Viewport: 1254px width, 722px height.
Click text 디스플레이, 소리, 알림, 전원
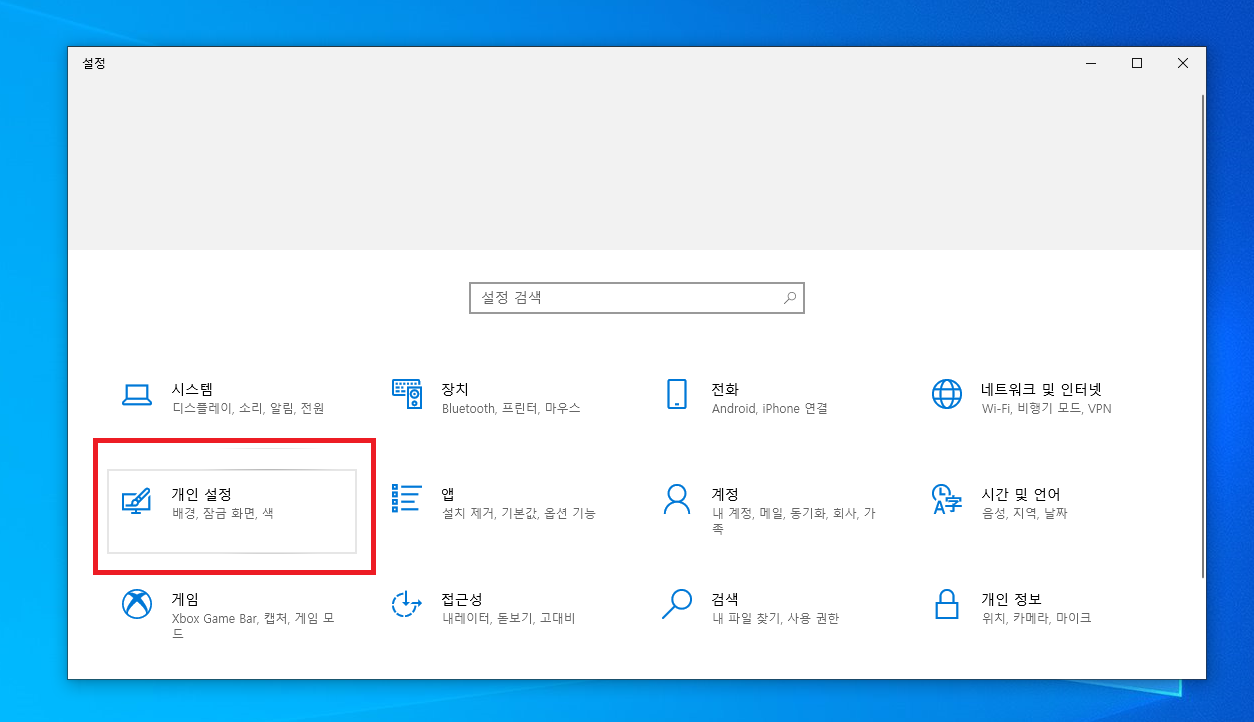[x=248, y=409]
